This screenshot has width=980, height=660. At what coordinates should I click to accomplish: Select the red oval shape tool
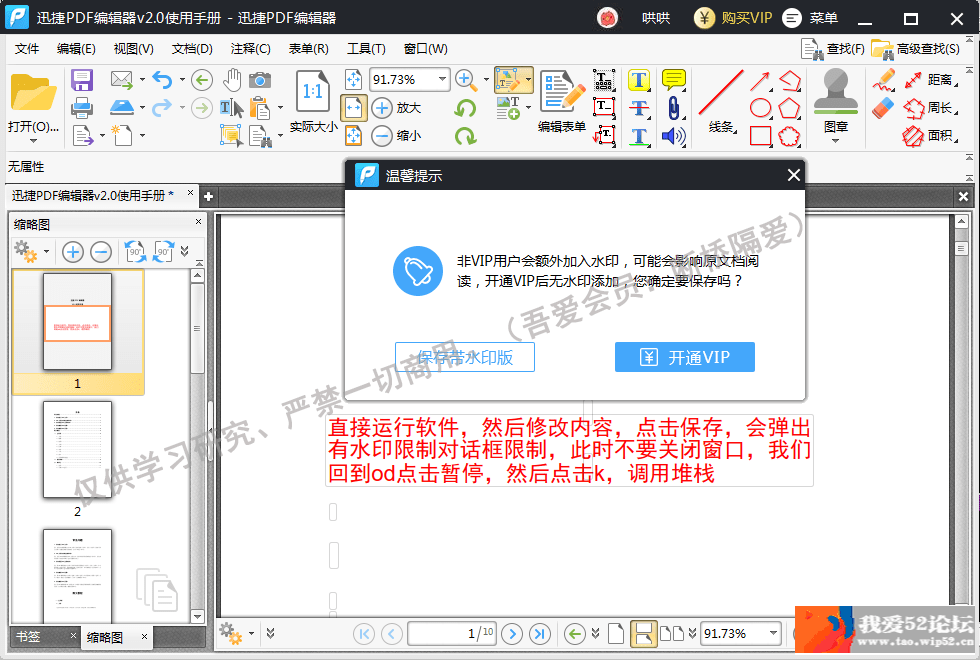760,108
